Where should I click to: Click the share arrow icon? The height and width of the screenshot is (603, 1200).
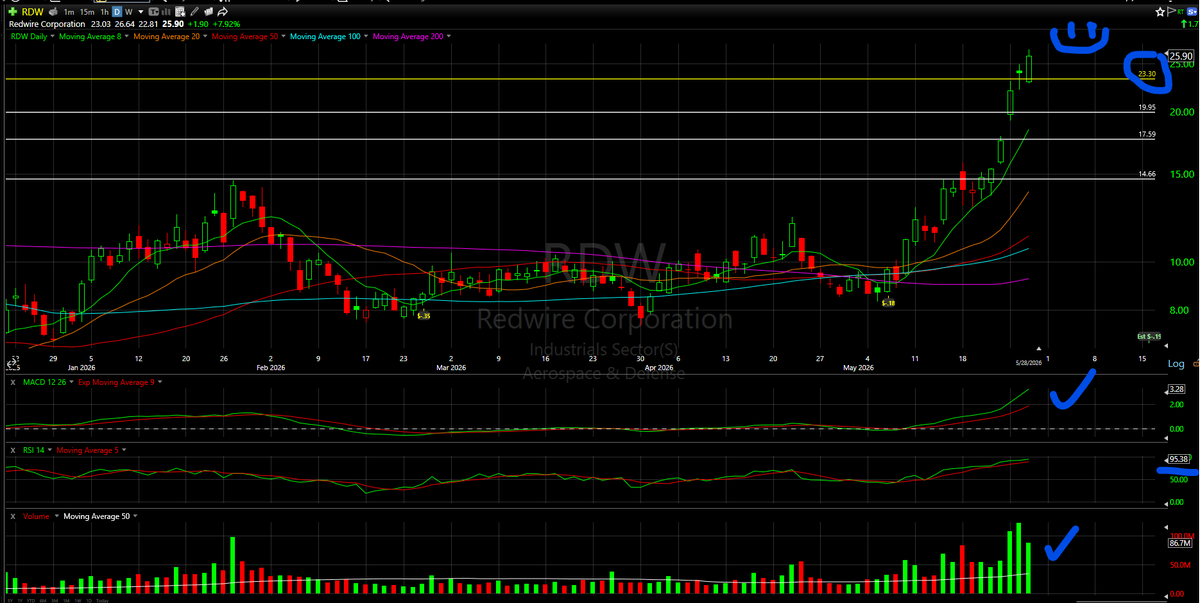(x=223, y=12)
